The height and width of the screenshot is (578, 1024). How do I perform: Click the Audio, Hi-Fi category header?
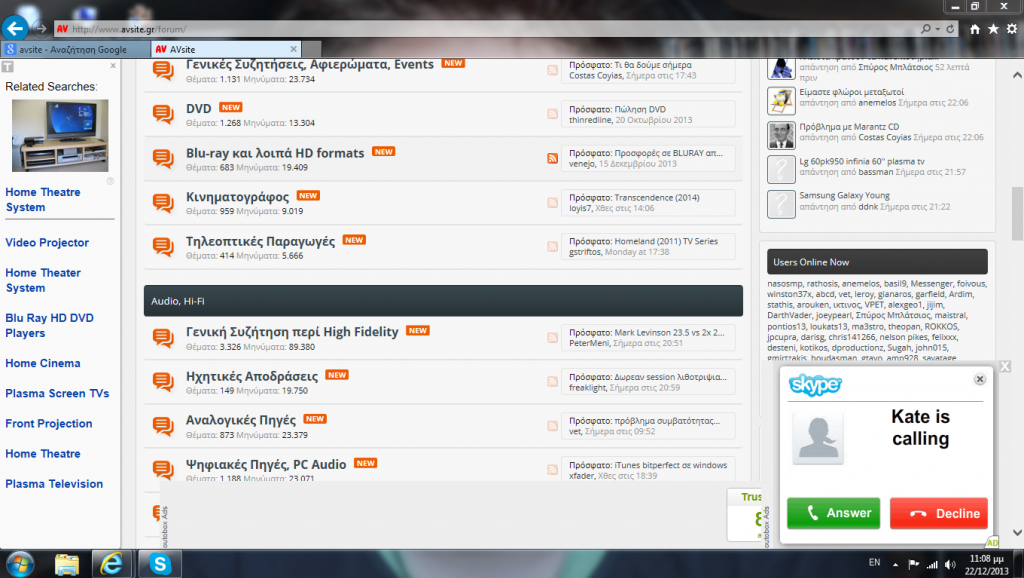[443, 301]
